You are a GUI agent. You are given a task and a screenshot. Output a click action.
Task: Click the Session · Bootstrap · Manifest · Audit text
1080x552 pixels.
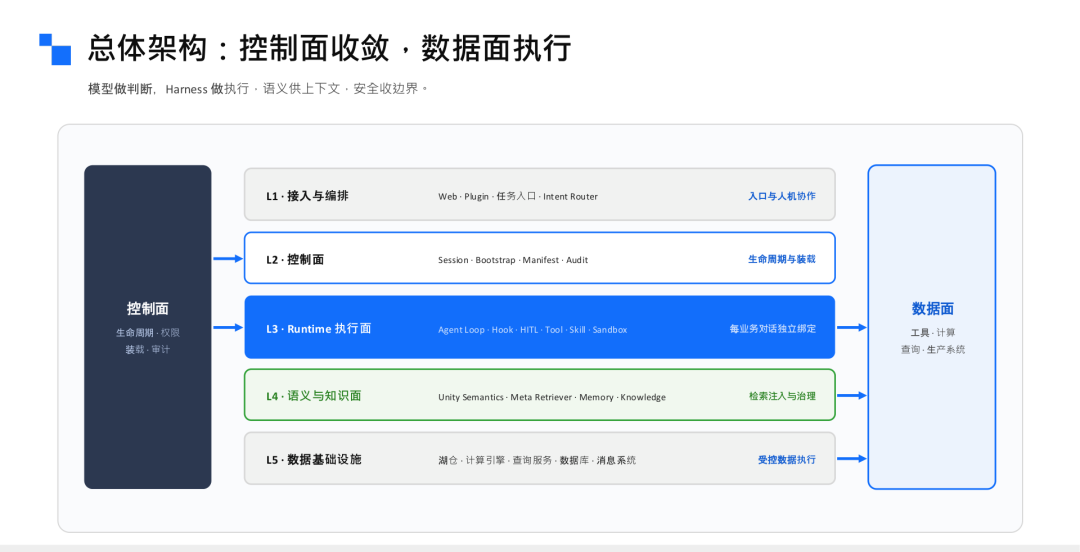pos(513,260)
